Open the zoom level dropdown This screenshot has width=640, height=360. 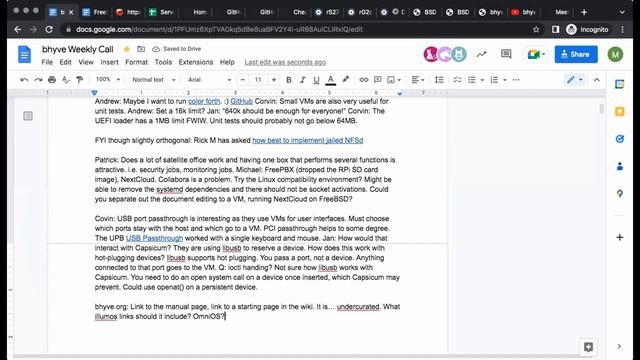pyautogui.click(x=108, y=79)
